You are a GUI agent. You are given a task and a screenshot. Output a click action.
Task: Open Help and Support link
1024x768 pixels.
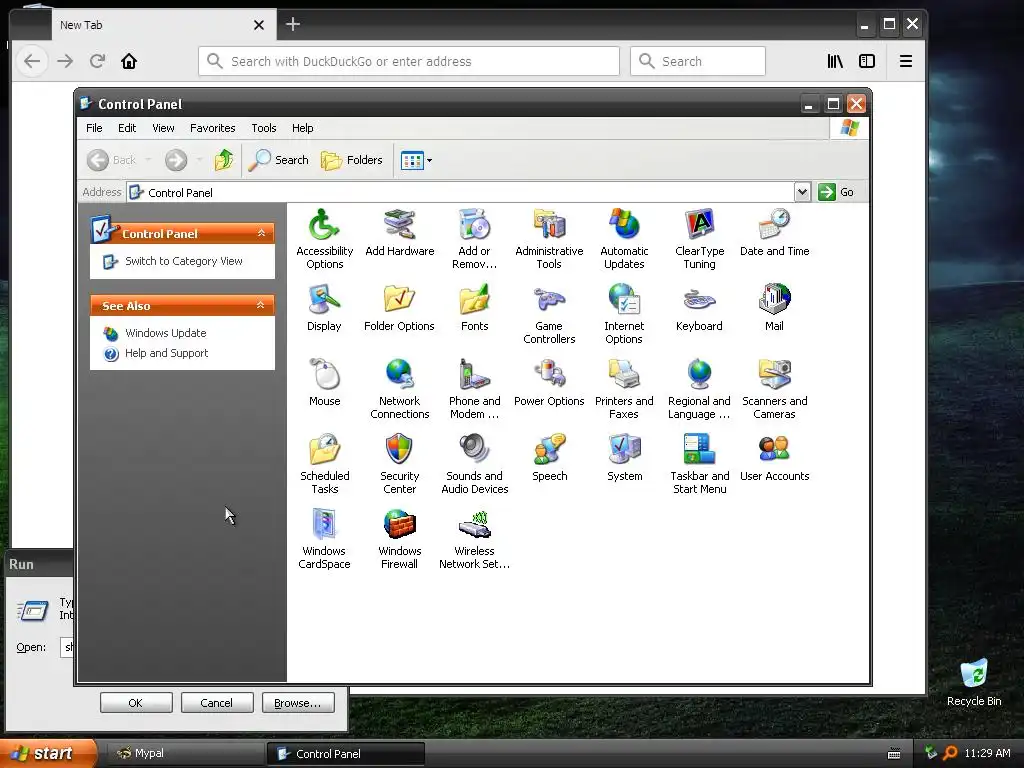[x=167, y=353]
